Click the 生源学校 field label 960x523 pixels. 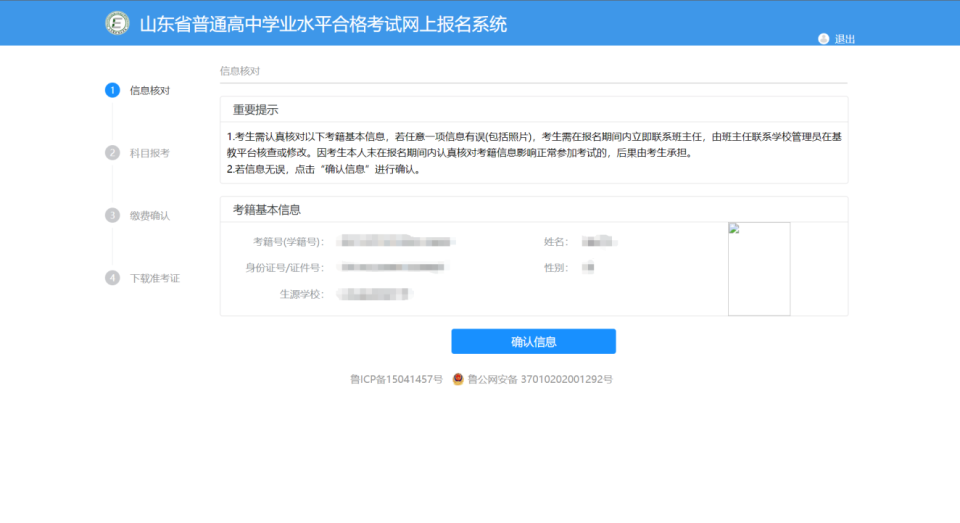coord(302,295)
